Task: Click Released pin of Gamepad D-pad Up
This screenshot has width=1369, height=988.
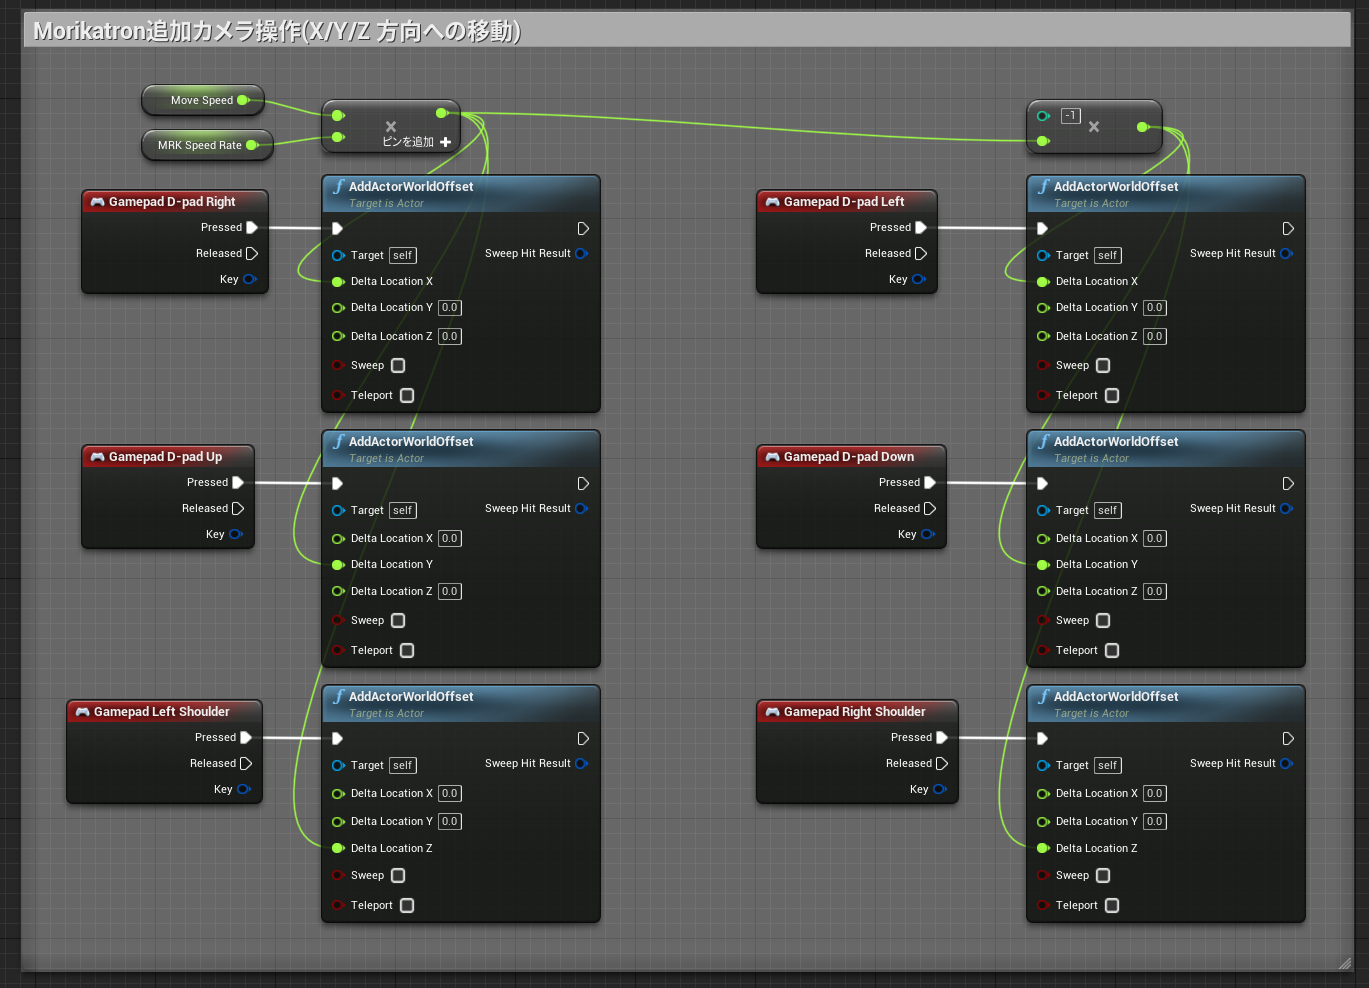Action: click(238, 508)
